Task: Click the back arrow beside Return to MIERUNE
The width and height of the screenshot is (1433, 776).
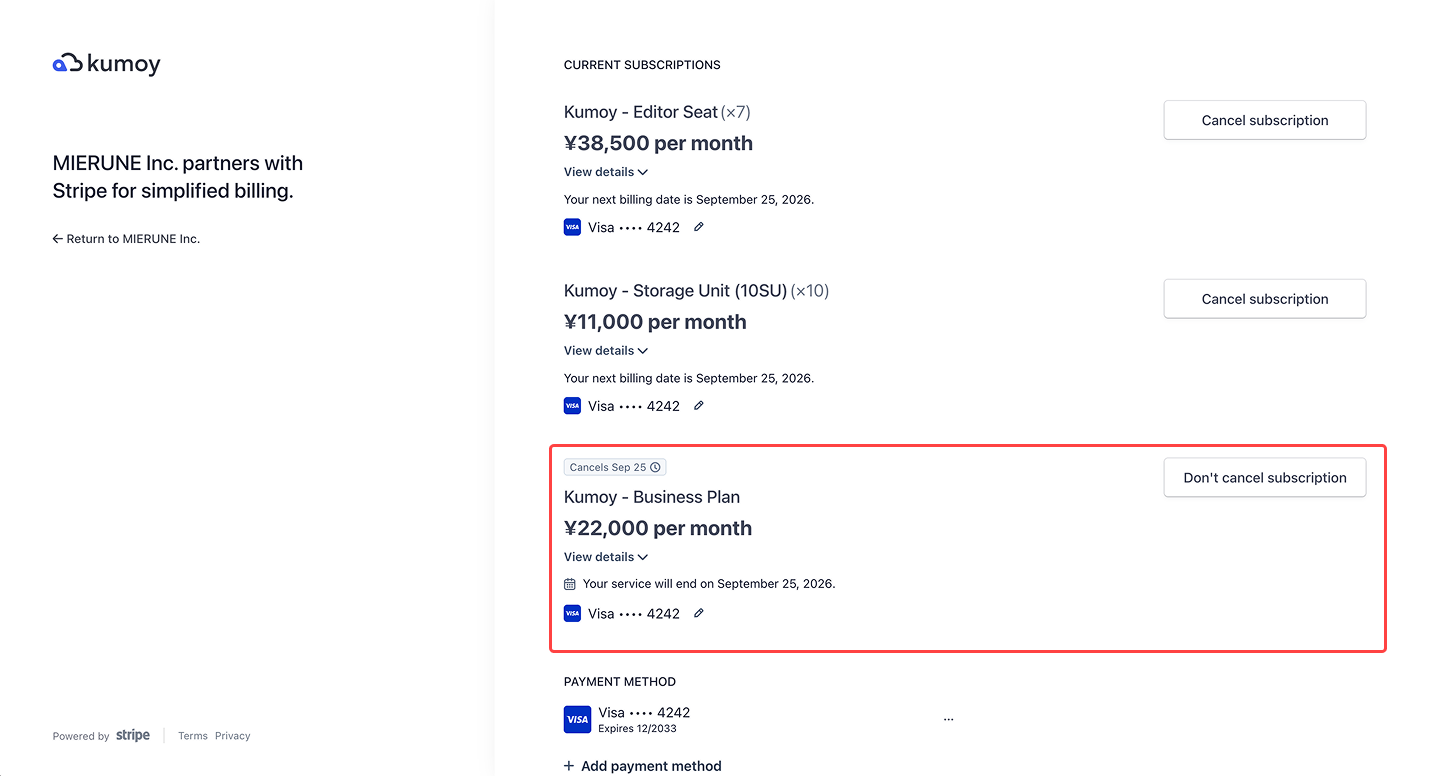Action: click(58, 239)
